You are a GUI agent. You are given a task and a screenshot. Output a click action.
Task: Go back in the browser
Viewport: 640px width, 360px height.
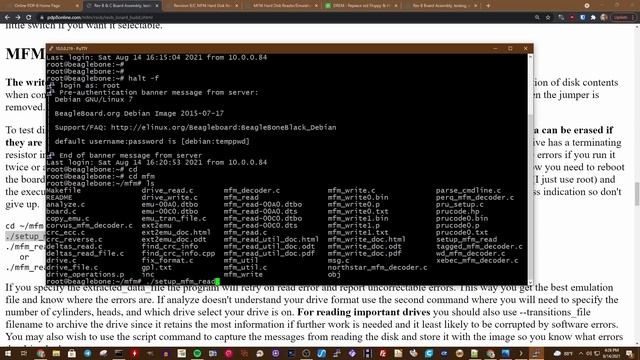[7, 18]
